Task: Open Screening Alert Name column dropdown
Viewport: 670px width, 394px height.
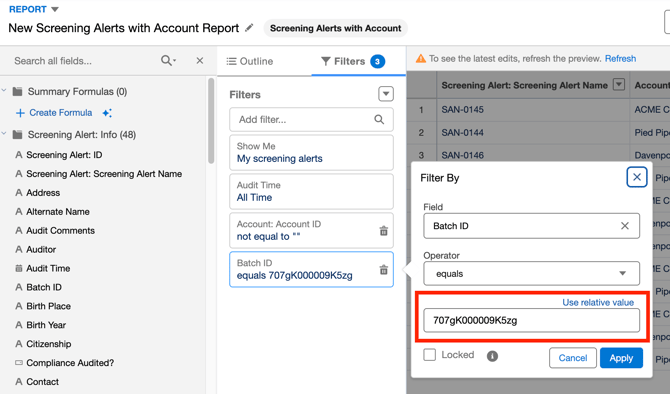Action: (619, 85)
